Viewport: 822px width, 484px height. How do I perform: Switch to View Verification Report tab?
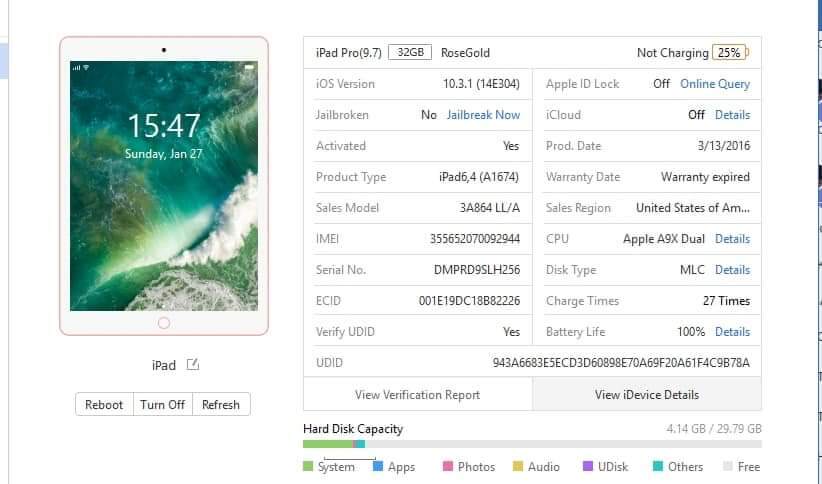coord(417,395)
